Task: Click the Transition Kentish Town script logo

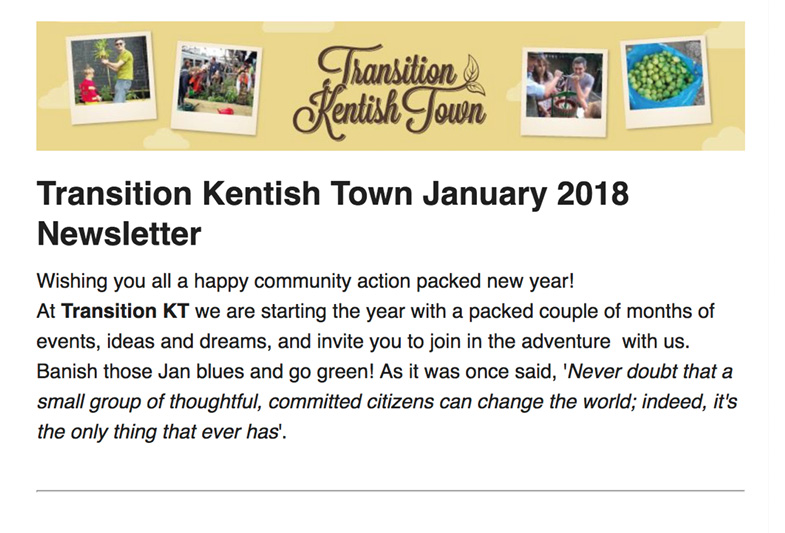Action: (x=389, y=91)
